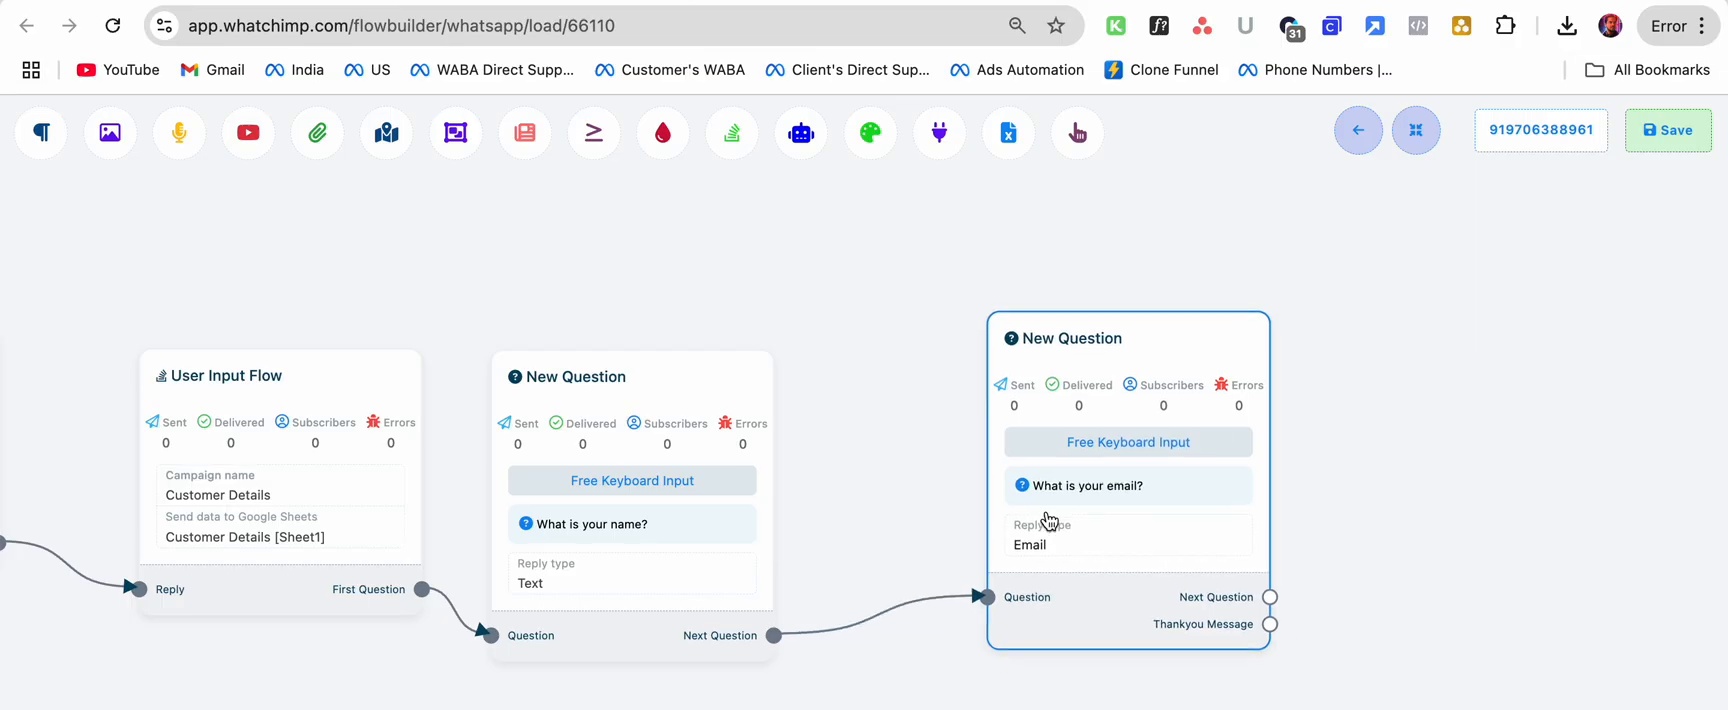The image size is (1728, 710).
Task: Open the Chrome apps grid icon
Action: [31, 70]
